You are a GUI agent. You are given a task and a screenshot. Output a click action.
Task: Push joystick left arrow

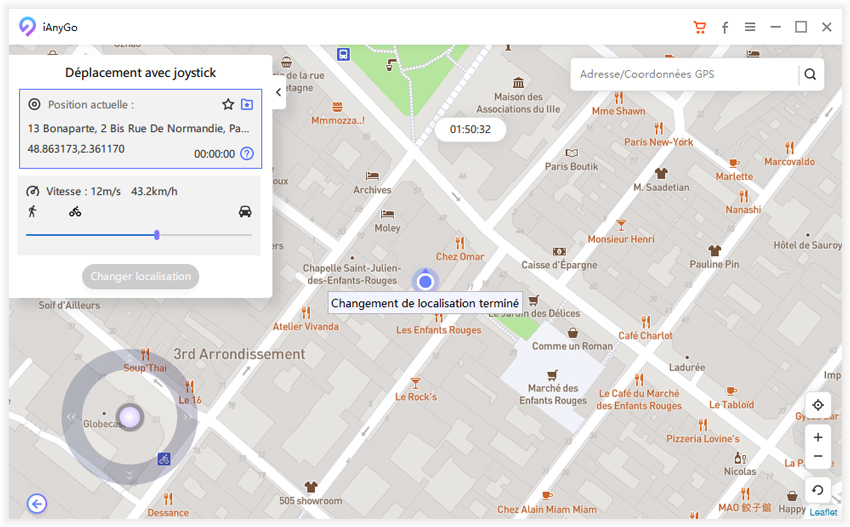click(72, 417)
